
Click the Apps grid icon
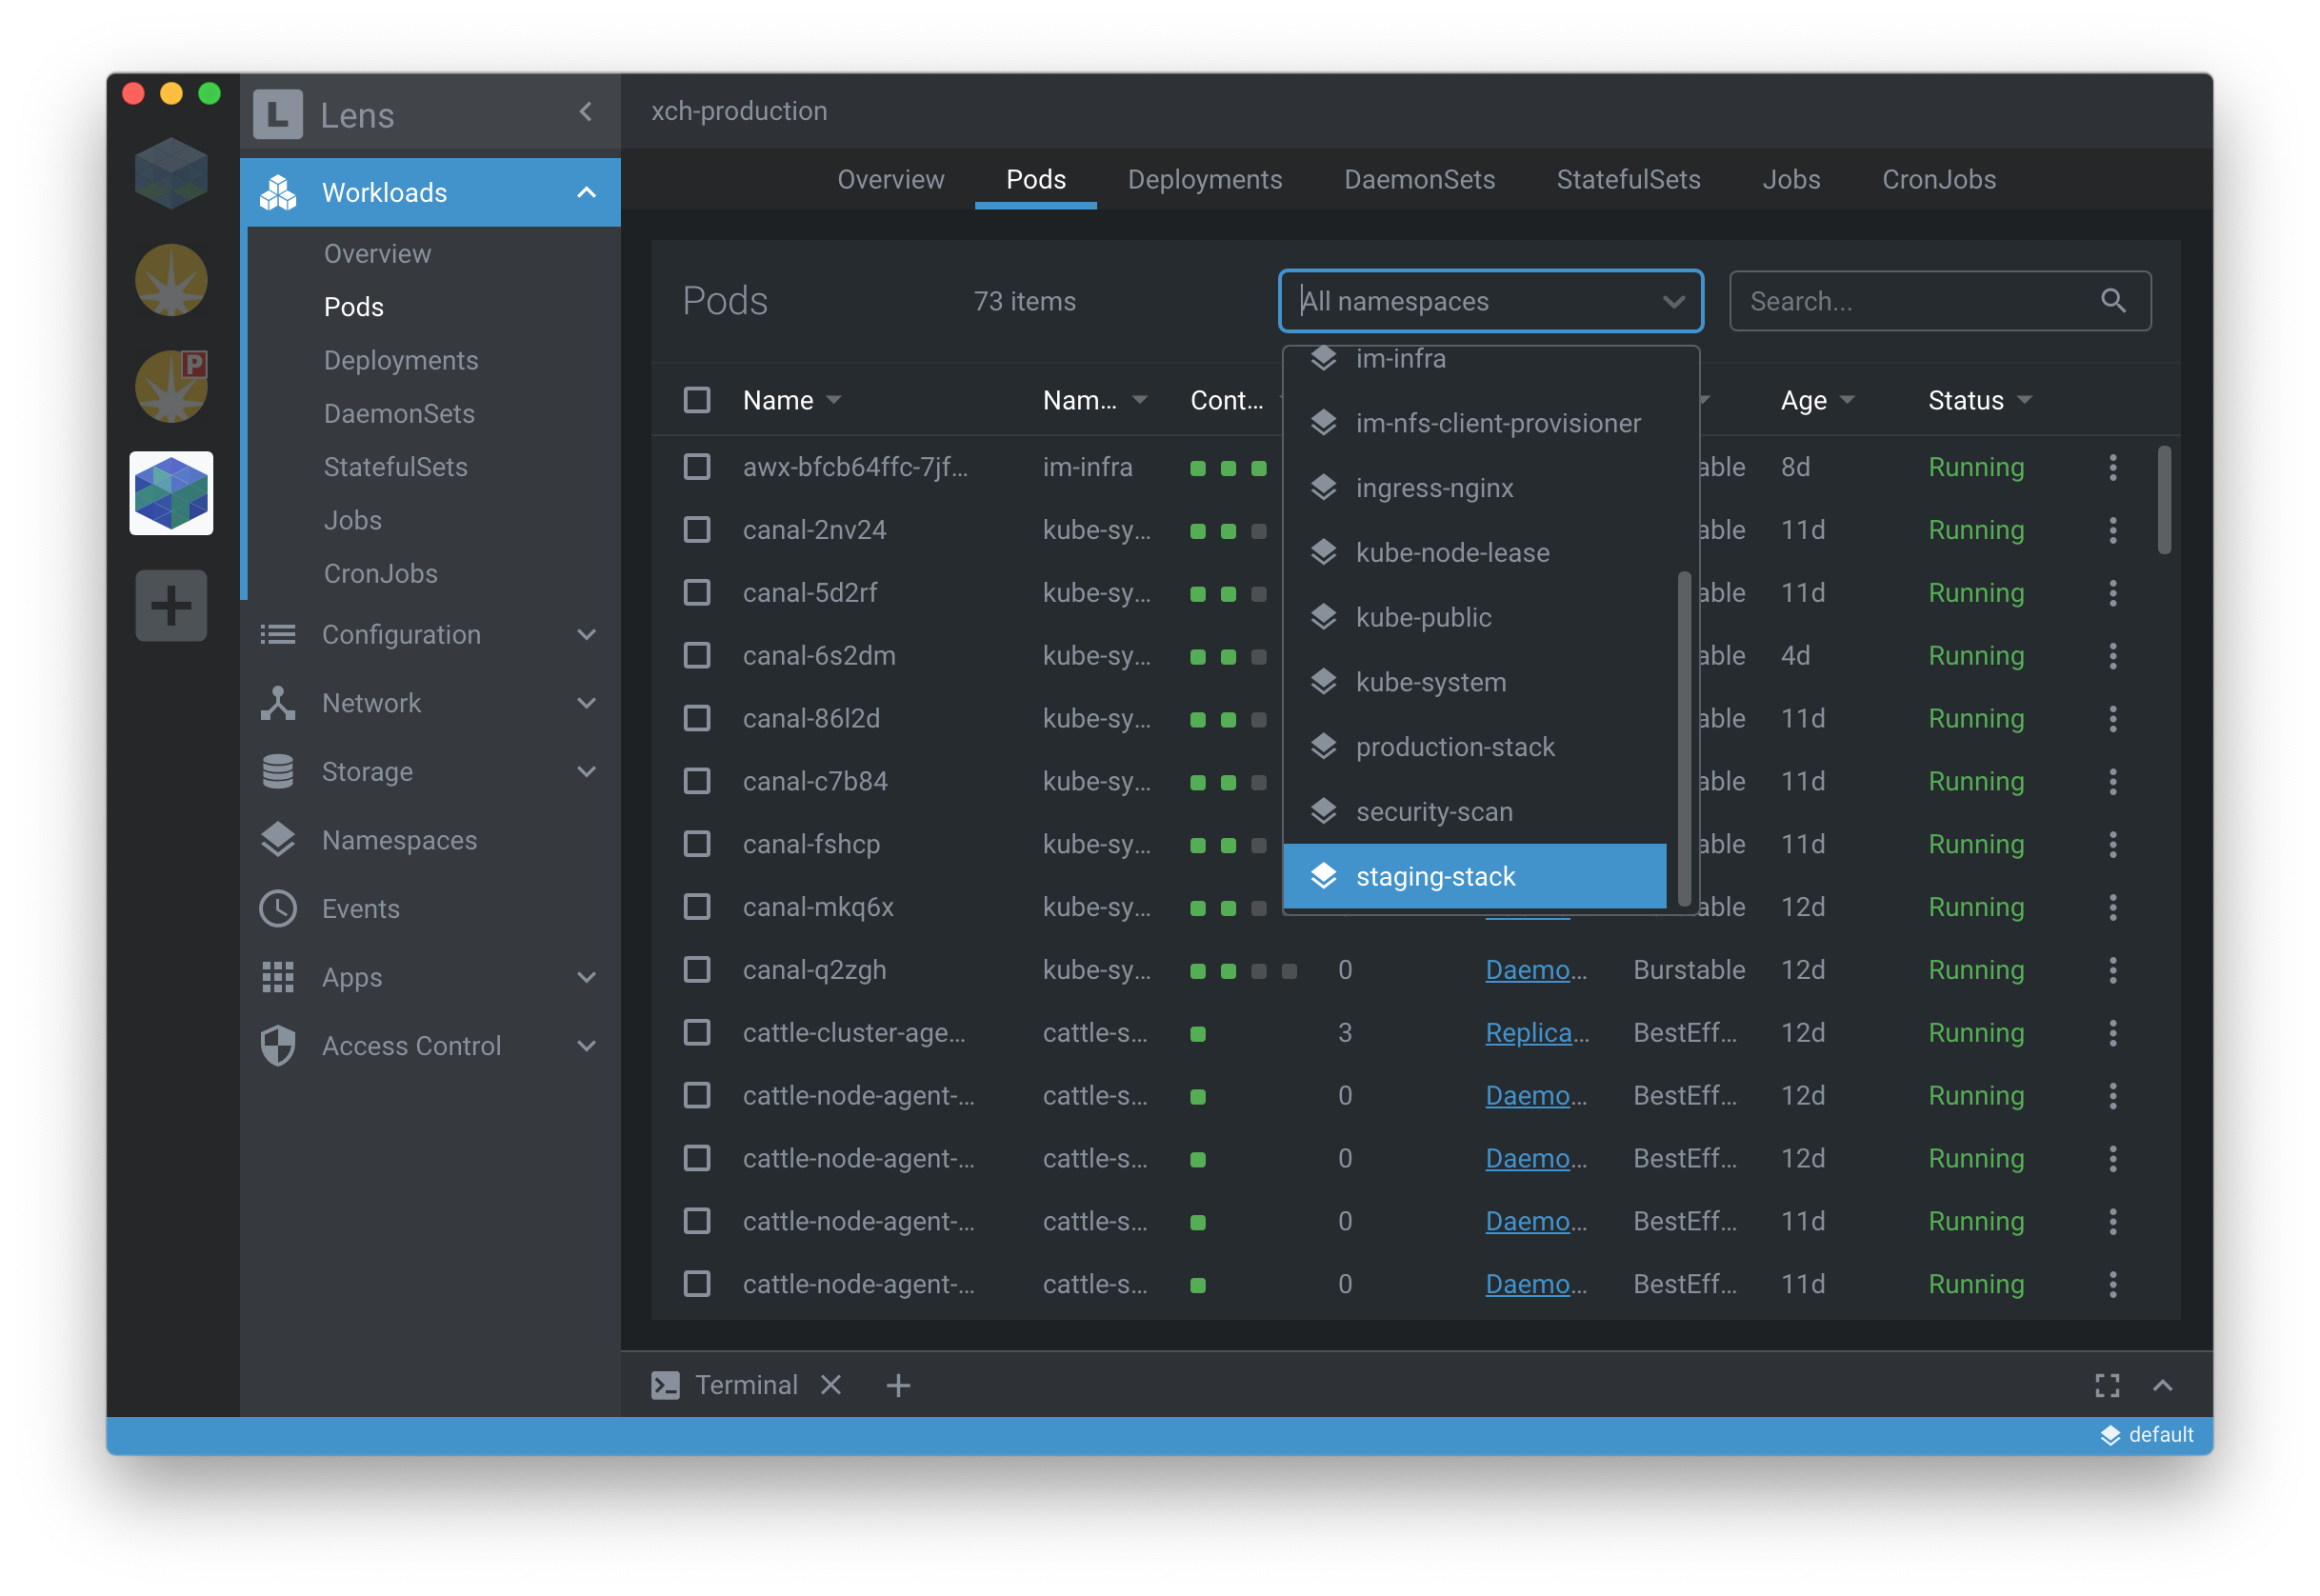coord(278,977)
